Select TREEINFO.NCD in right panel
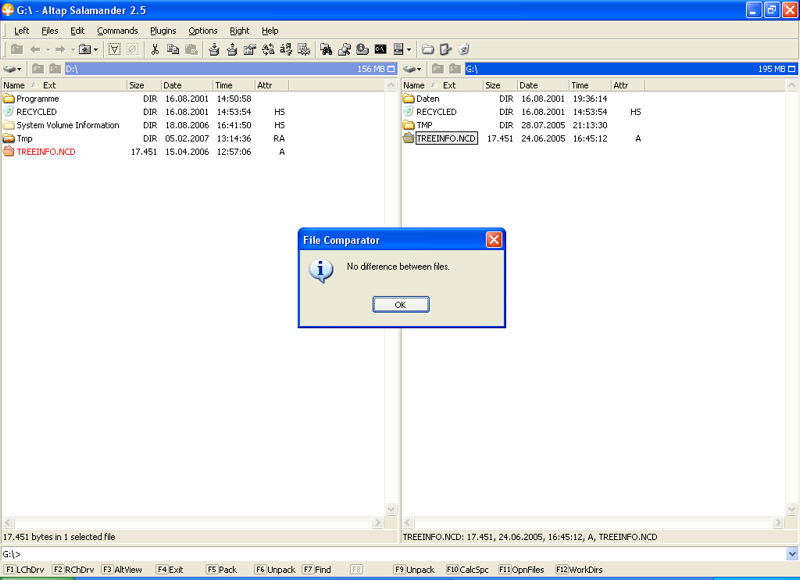Viewport: 800px width, 580px height. click(446, 138)
